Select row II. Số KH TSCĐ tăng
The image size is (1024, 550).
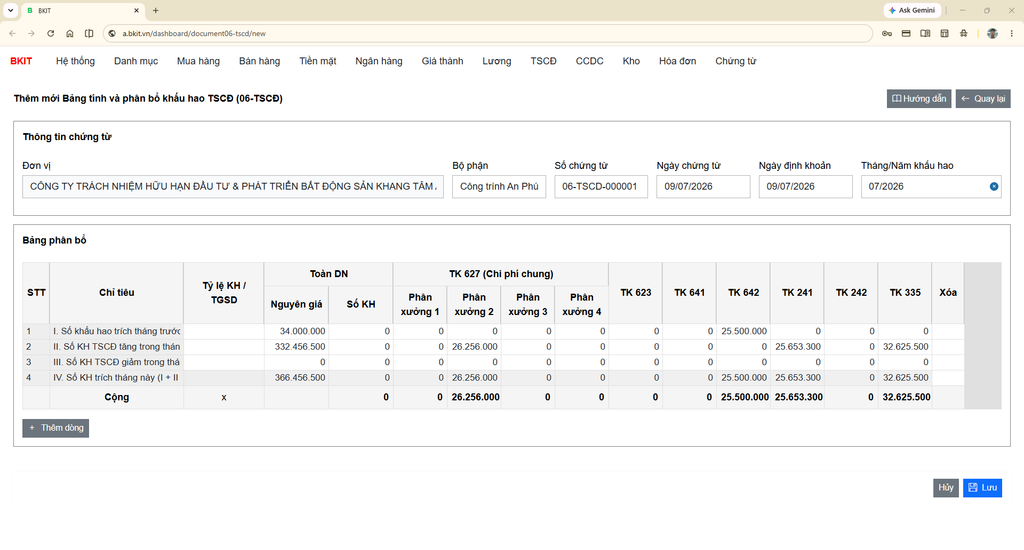pos(116,347)
